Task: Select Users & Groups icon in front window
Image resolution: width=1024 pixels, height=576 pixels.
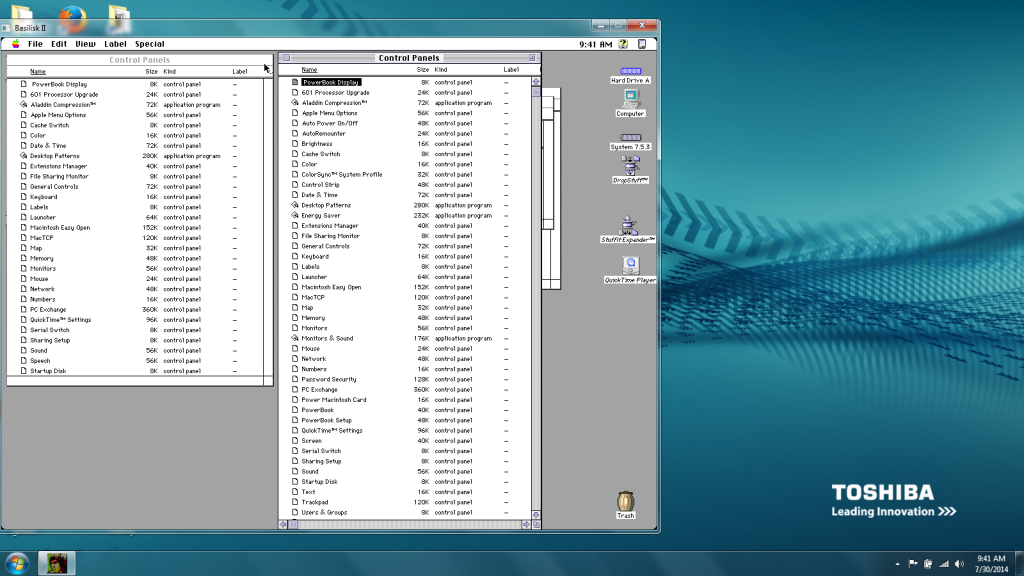Action: pyautogui.click(x=295, y=513)
